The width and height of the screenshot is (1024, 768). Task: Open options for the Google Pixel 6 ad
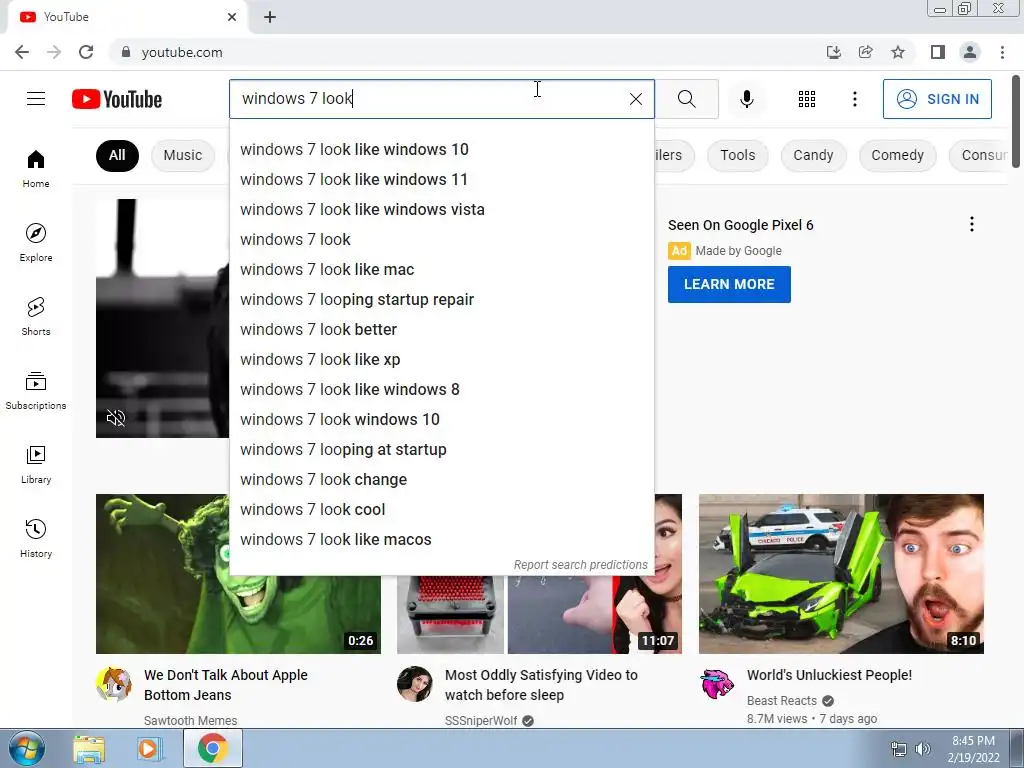(972, 225)
